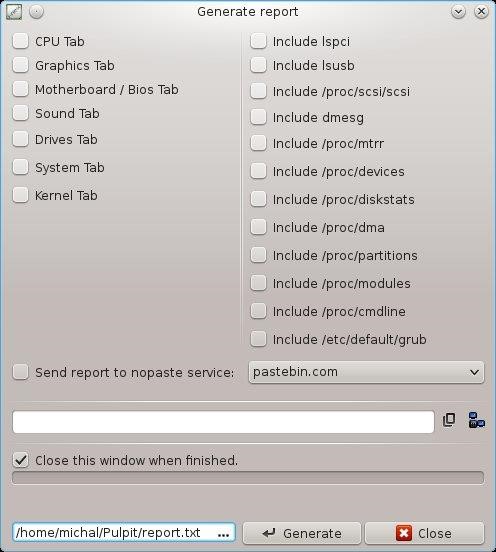
Task: Click the copy-to-clipboard icon beside URL field
Action: tap(449, 420)
